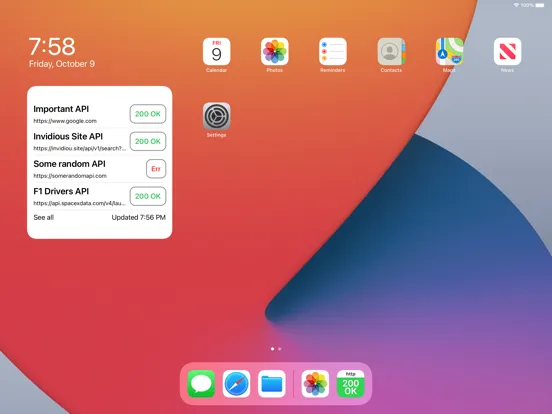The width and height of the screenshot is (552, 414).
Task: Tap the Err badge for Some random API
Action: [x=156, y=169]
